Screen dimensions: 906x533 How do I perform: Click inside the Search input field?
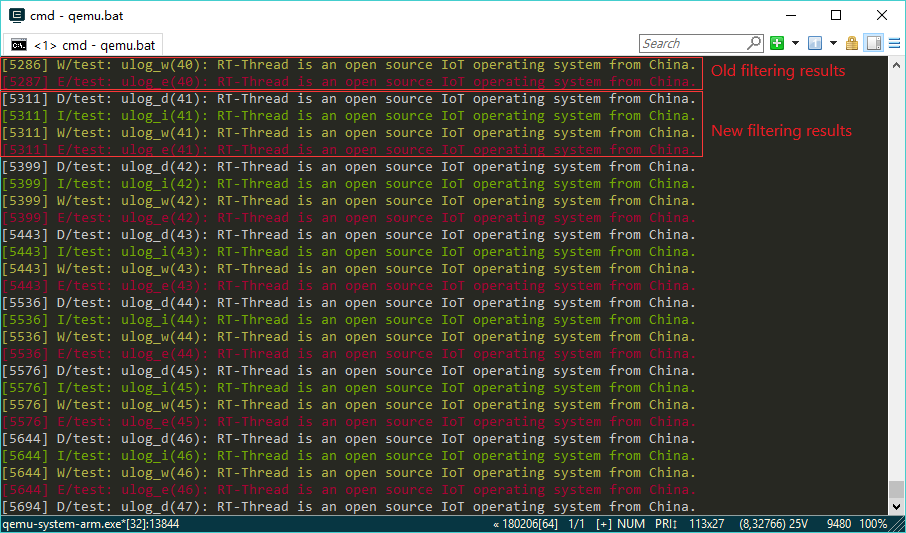coord(692,43)
